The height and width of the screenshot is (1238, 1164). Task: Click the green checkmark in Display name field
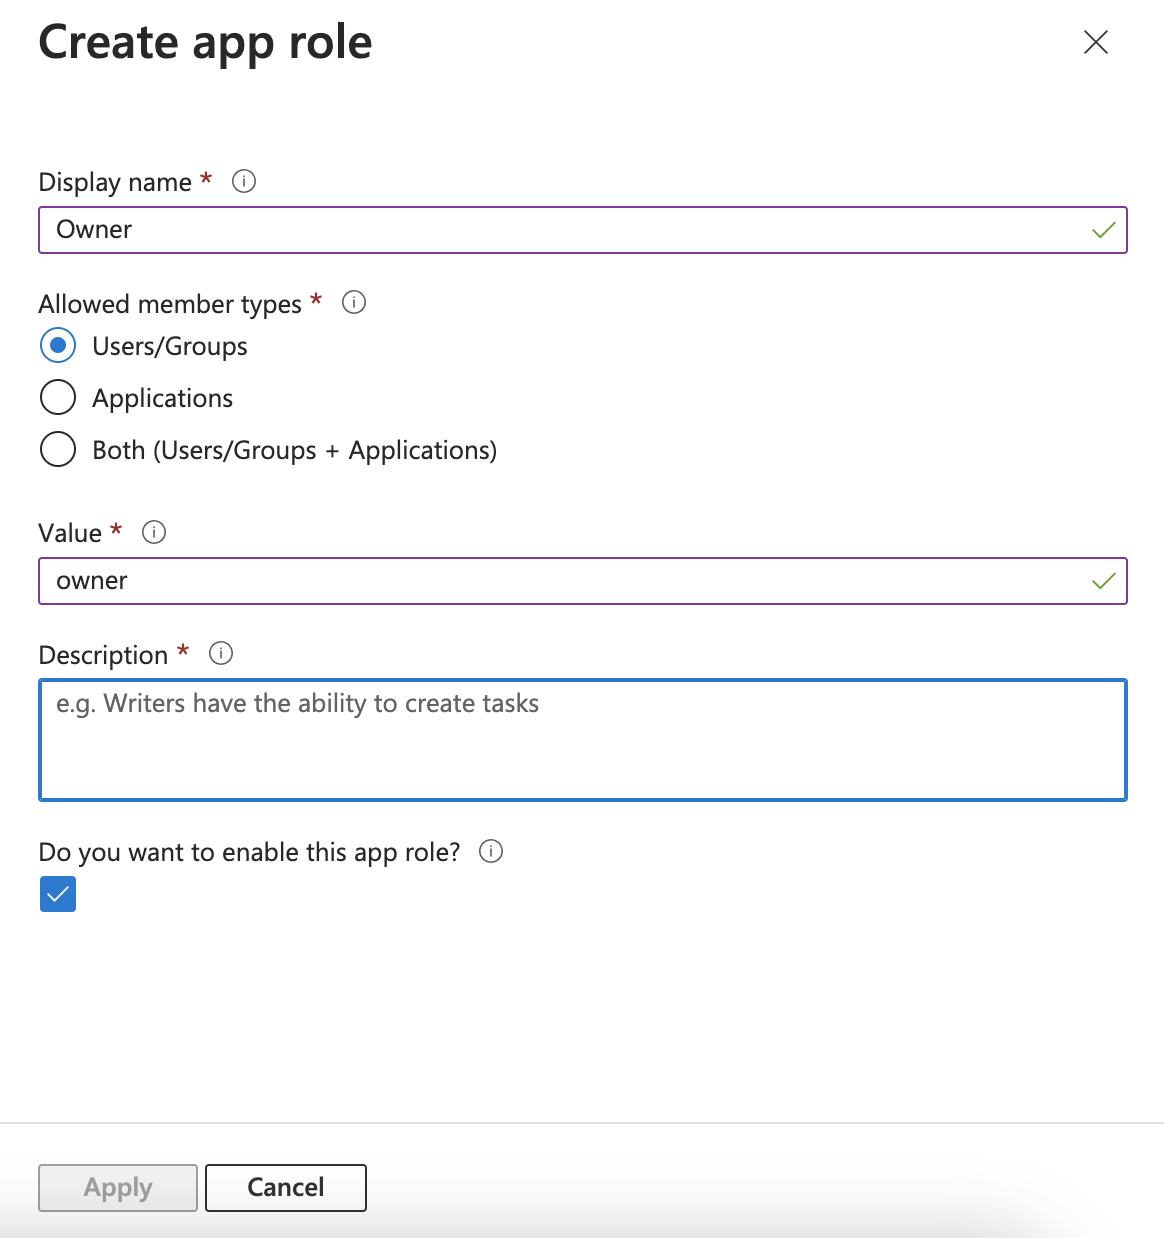click(1103, 229)
